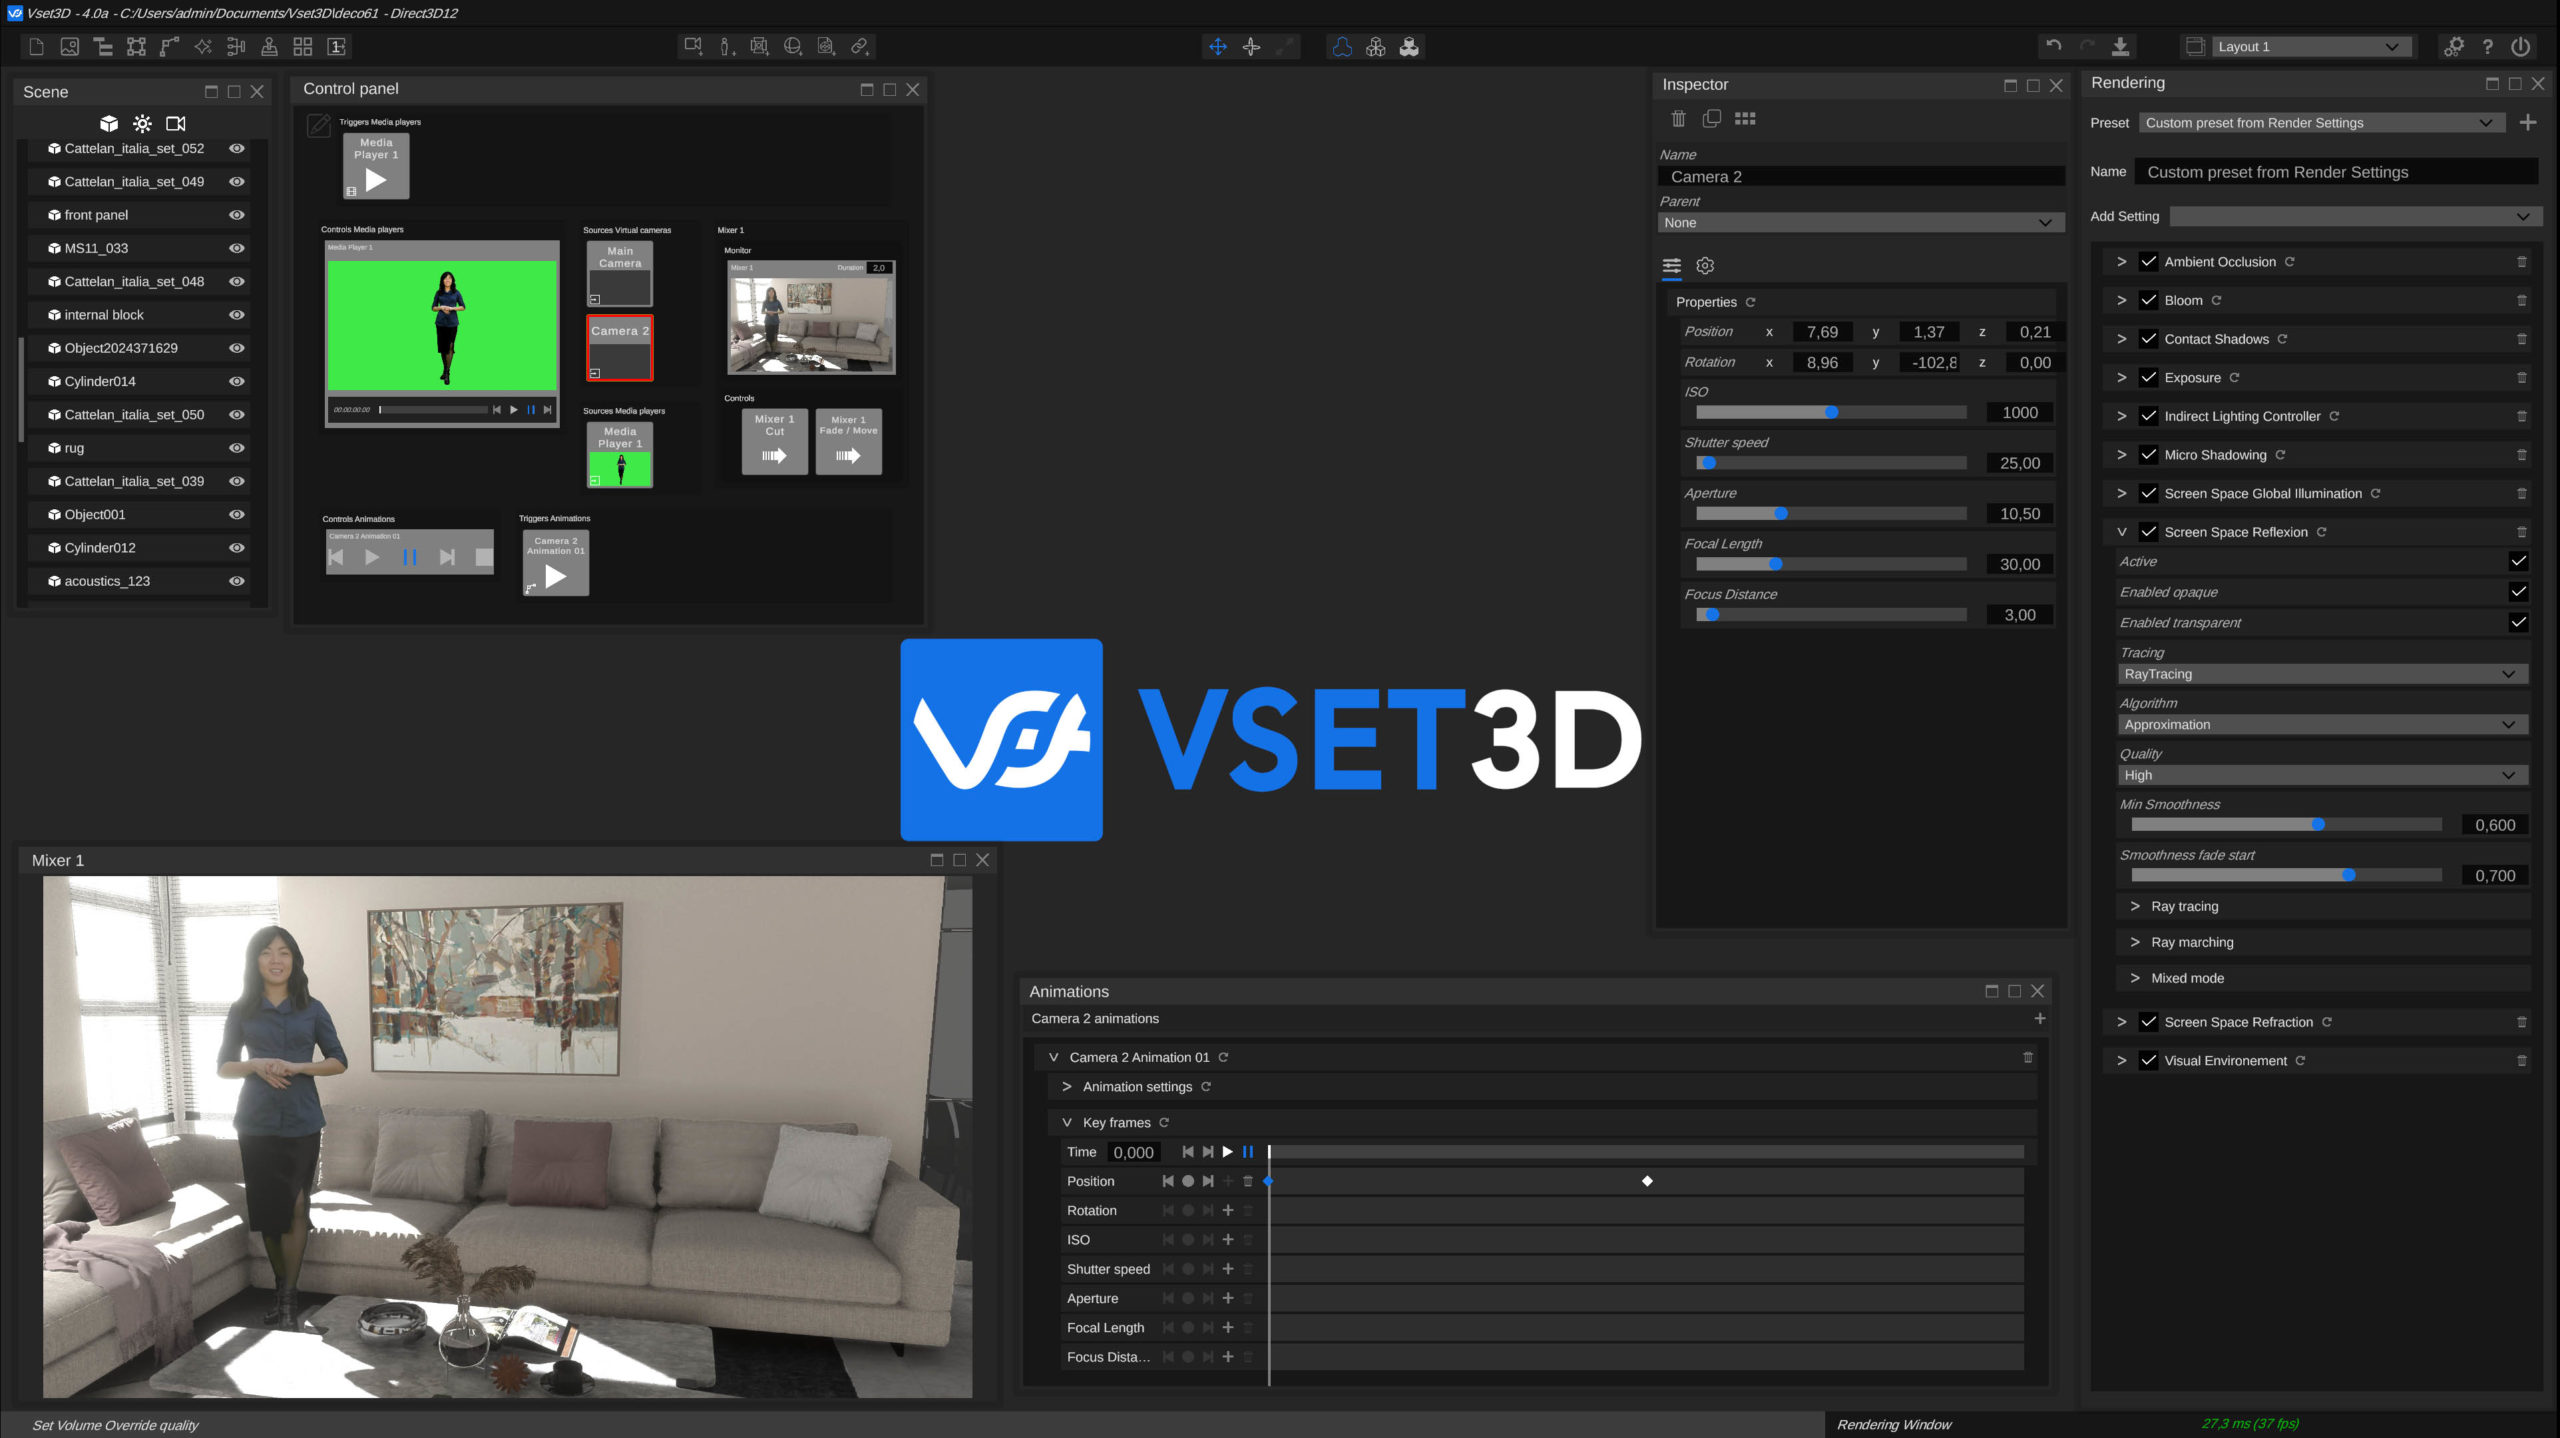Click the add link chain icon
Screen dimensions: 2560x1438
(860, 46)
